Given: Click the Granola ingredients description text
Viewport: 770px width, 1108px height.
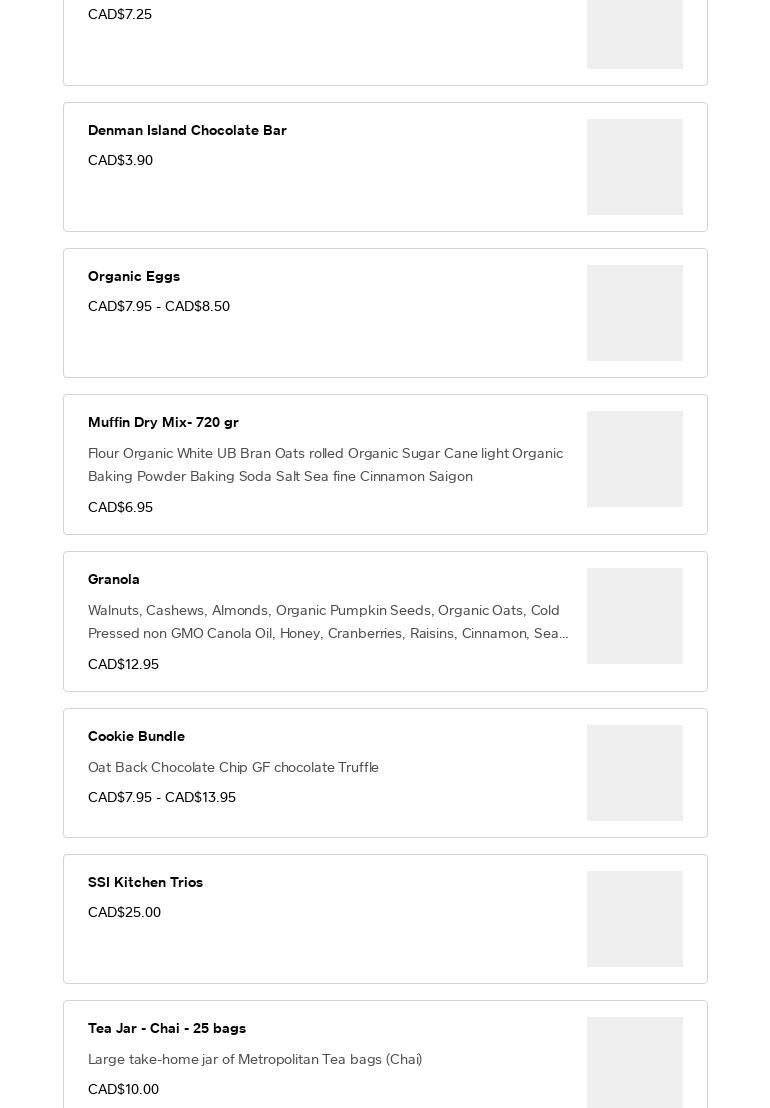Looking at the screenshot, I should [x=328, y=622].
